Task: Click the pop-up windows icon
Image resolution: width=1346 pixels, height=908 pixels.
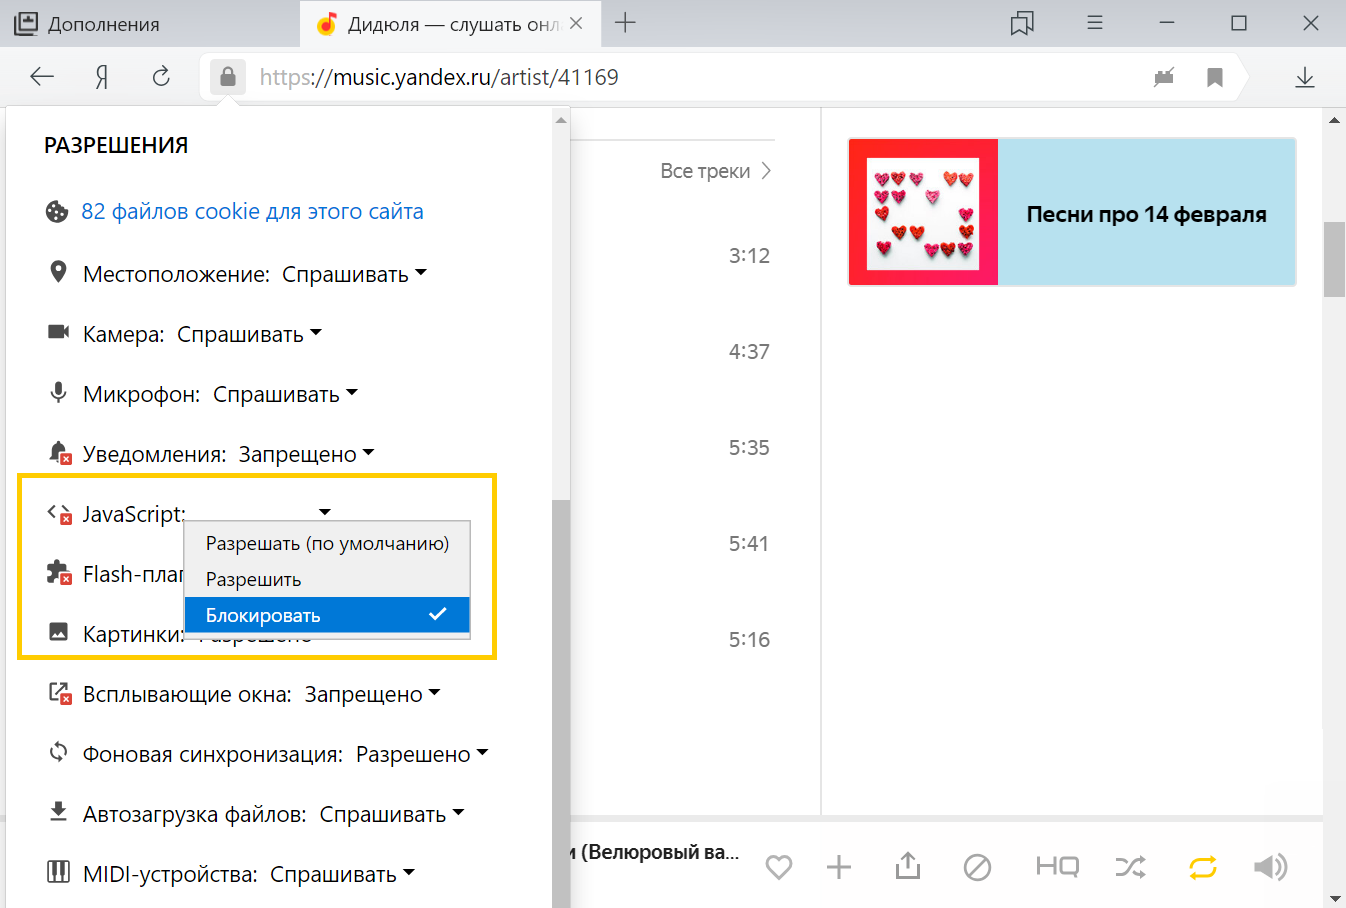Action: [60, 693]
